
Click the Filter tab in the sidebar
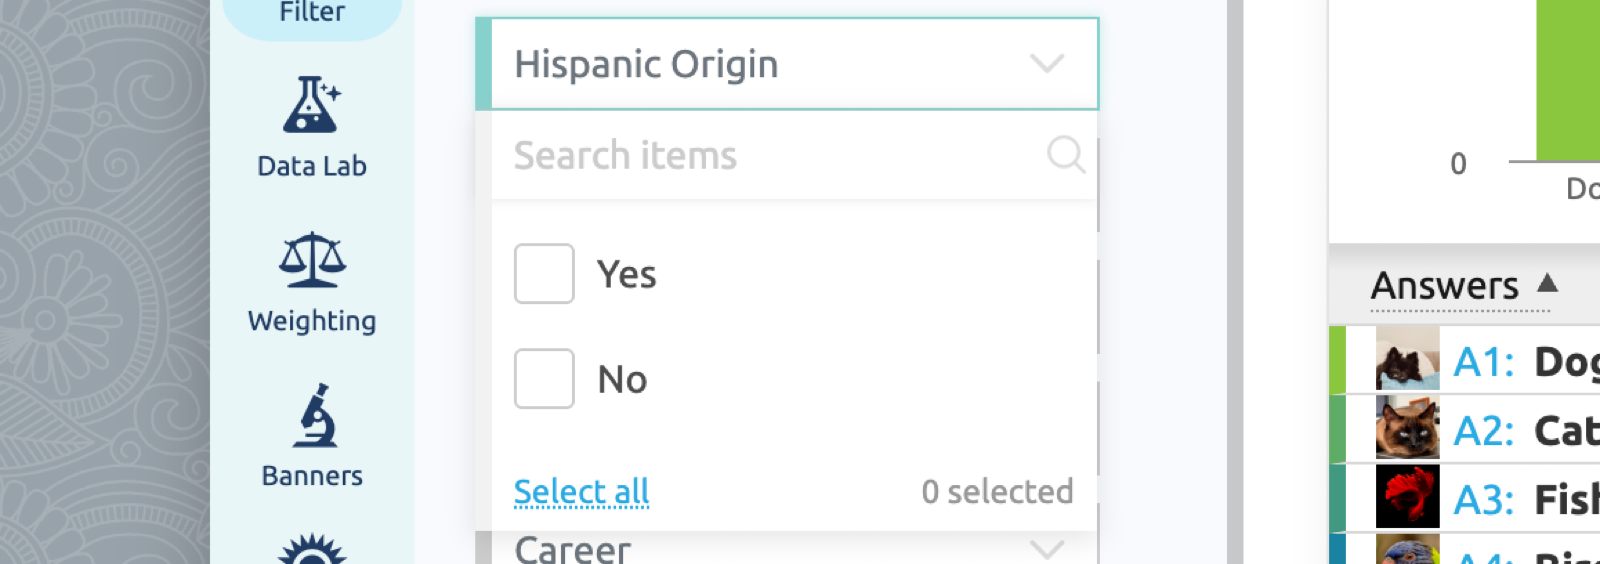[x=312, y=16]
